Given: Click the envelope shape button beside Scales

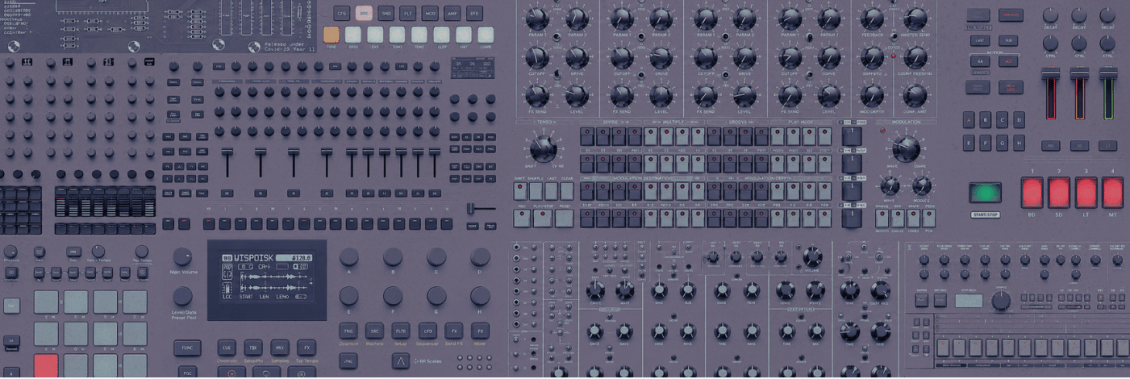Looking at the screenshot, I should coord(400,360).
